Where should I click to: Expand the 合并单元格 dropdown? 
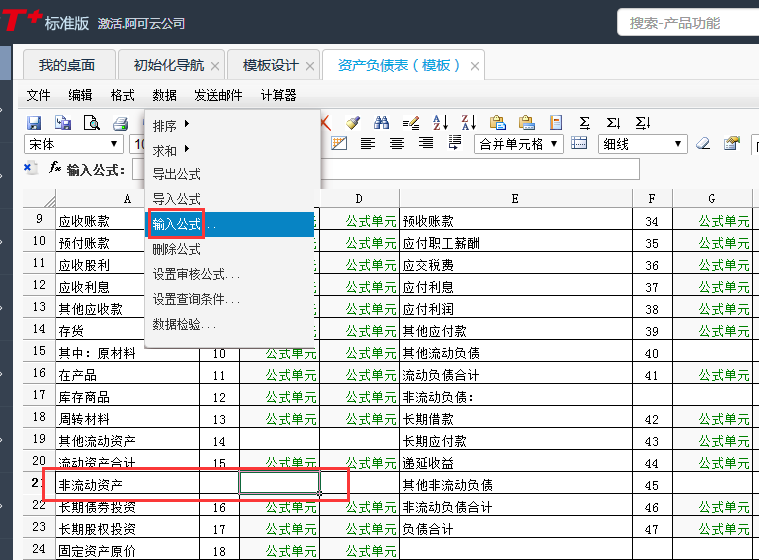coord(555,144)
